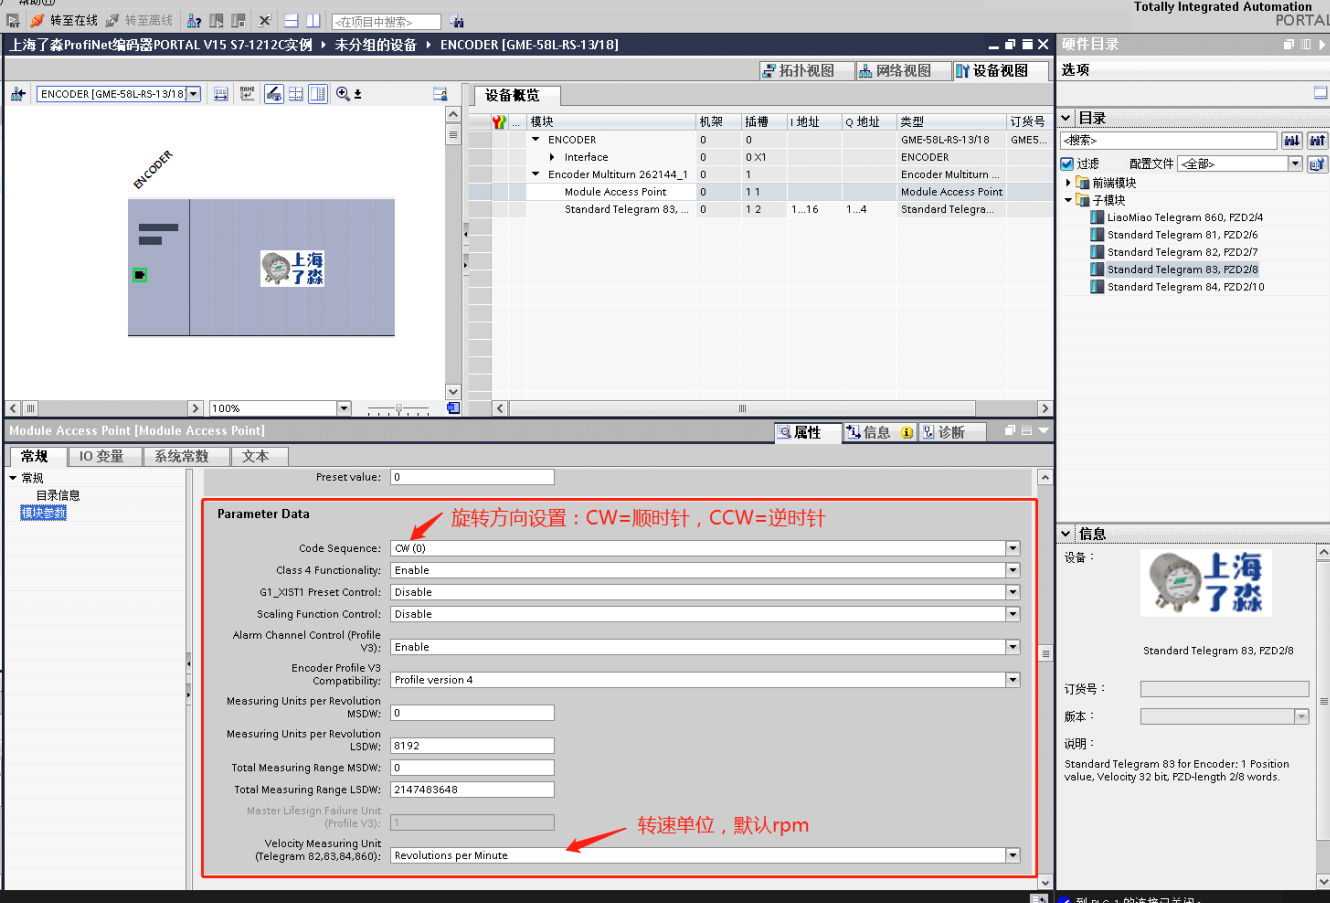Click catalog search upward icon

(1317, 141)
